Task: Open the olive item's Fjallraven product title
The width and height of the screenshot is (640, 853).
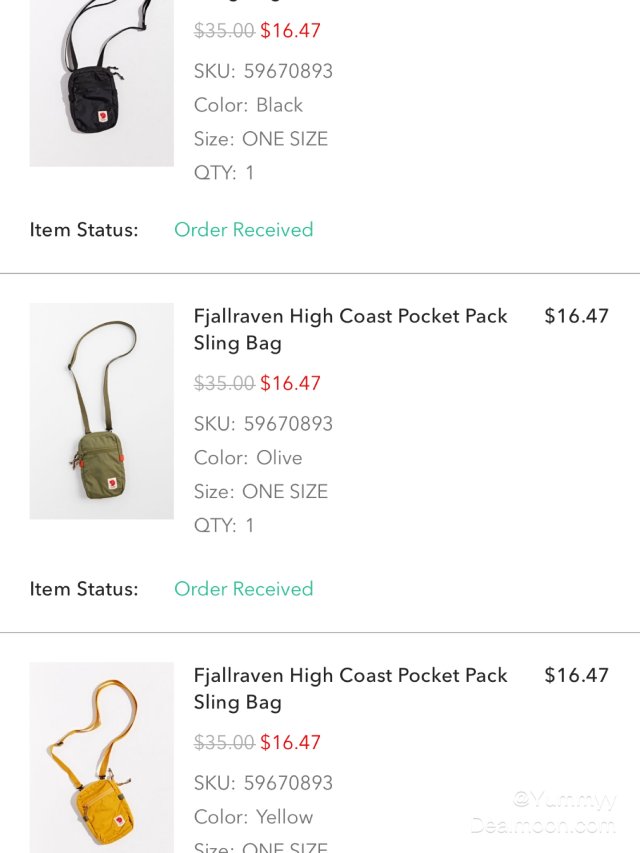Action: coord(350,329)
